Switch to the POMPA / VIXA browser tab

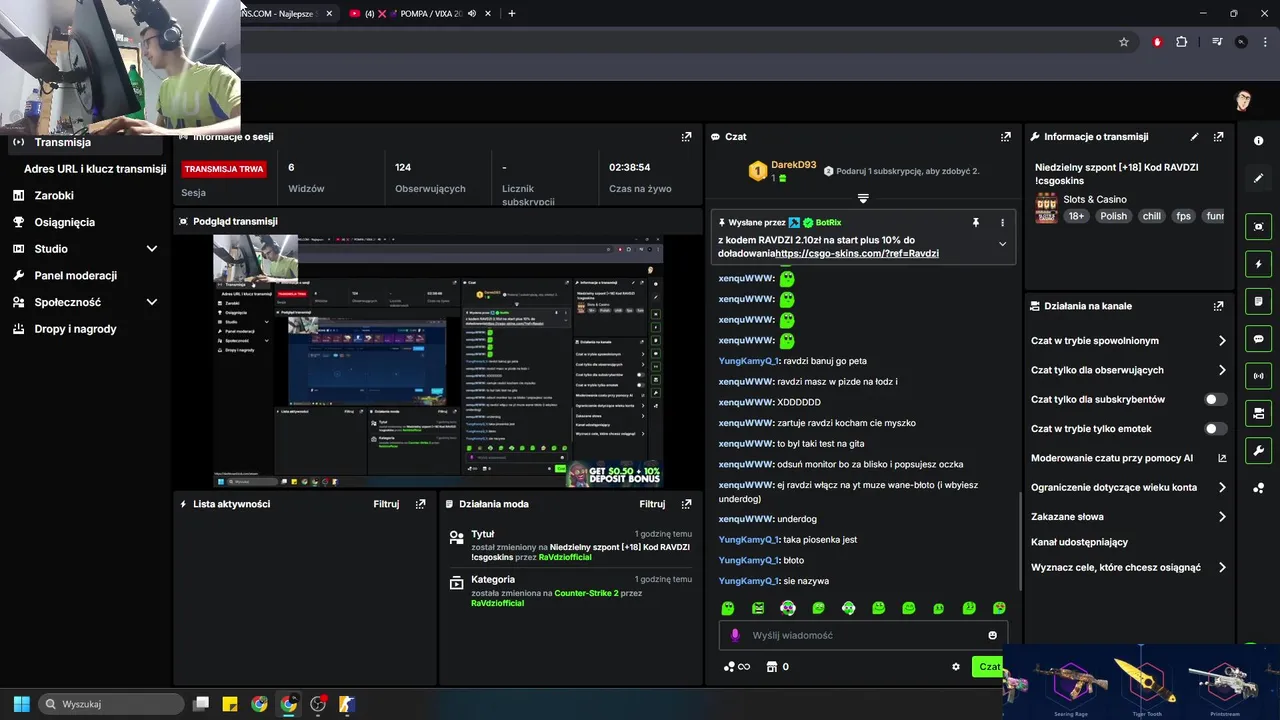420,14
